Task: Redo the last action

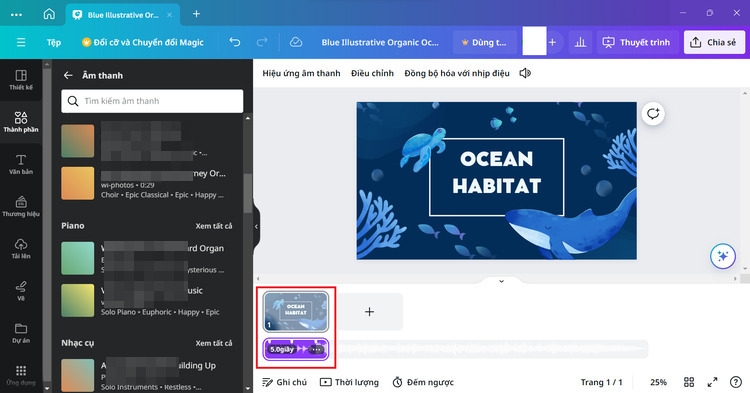Action: click(262, 42)
